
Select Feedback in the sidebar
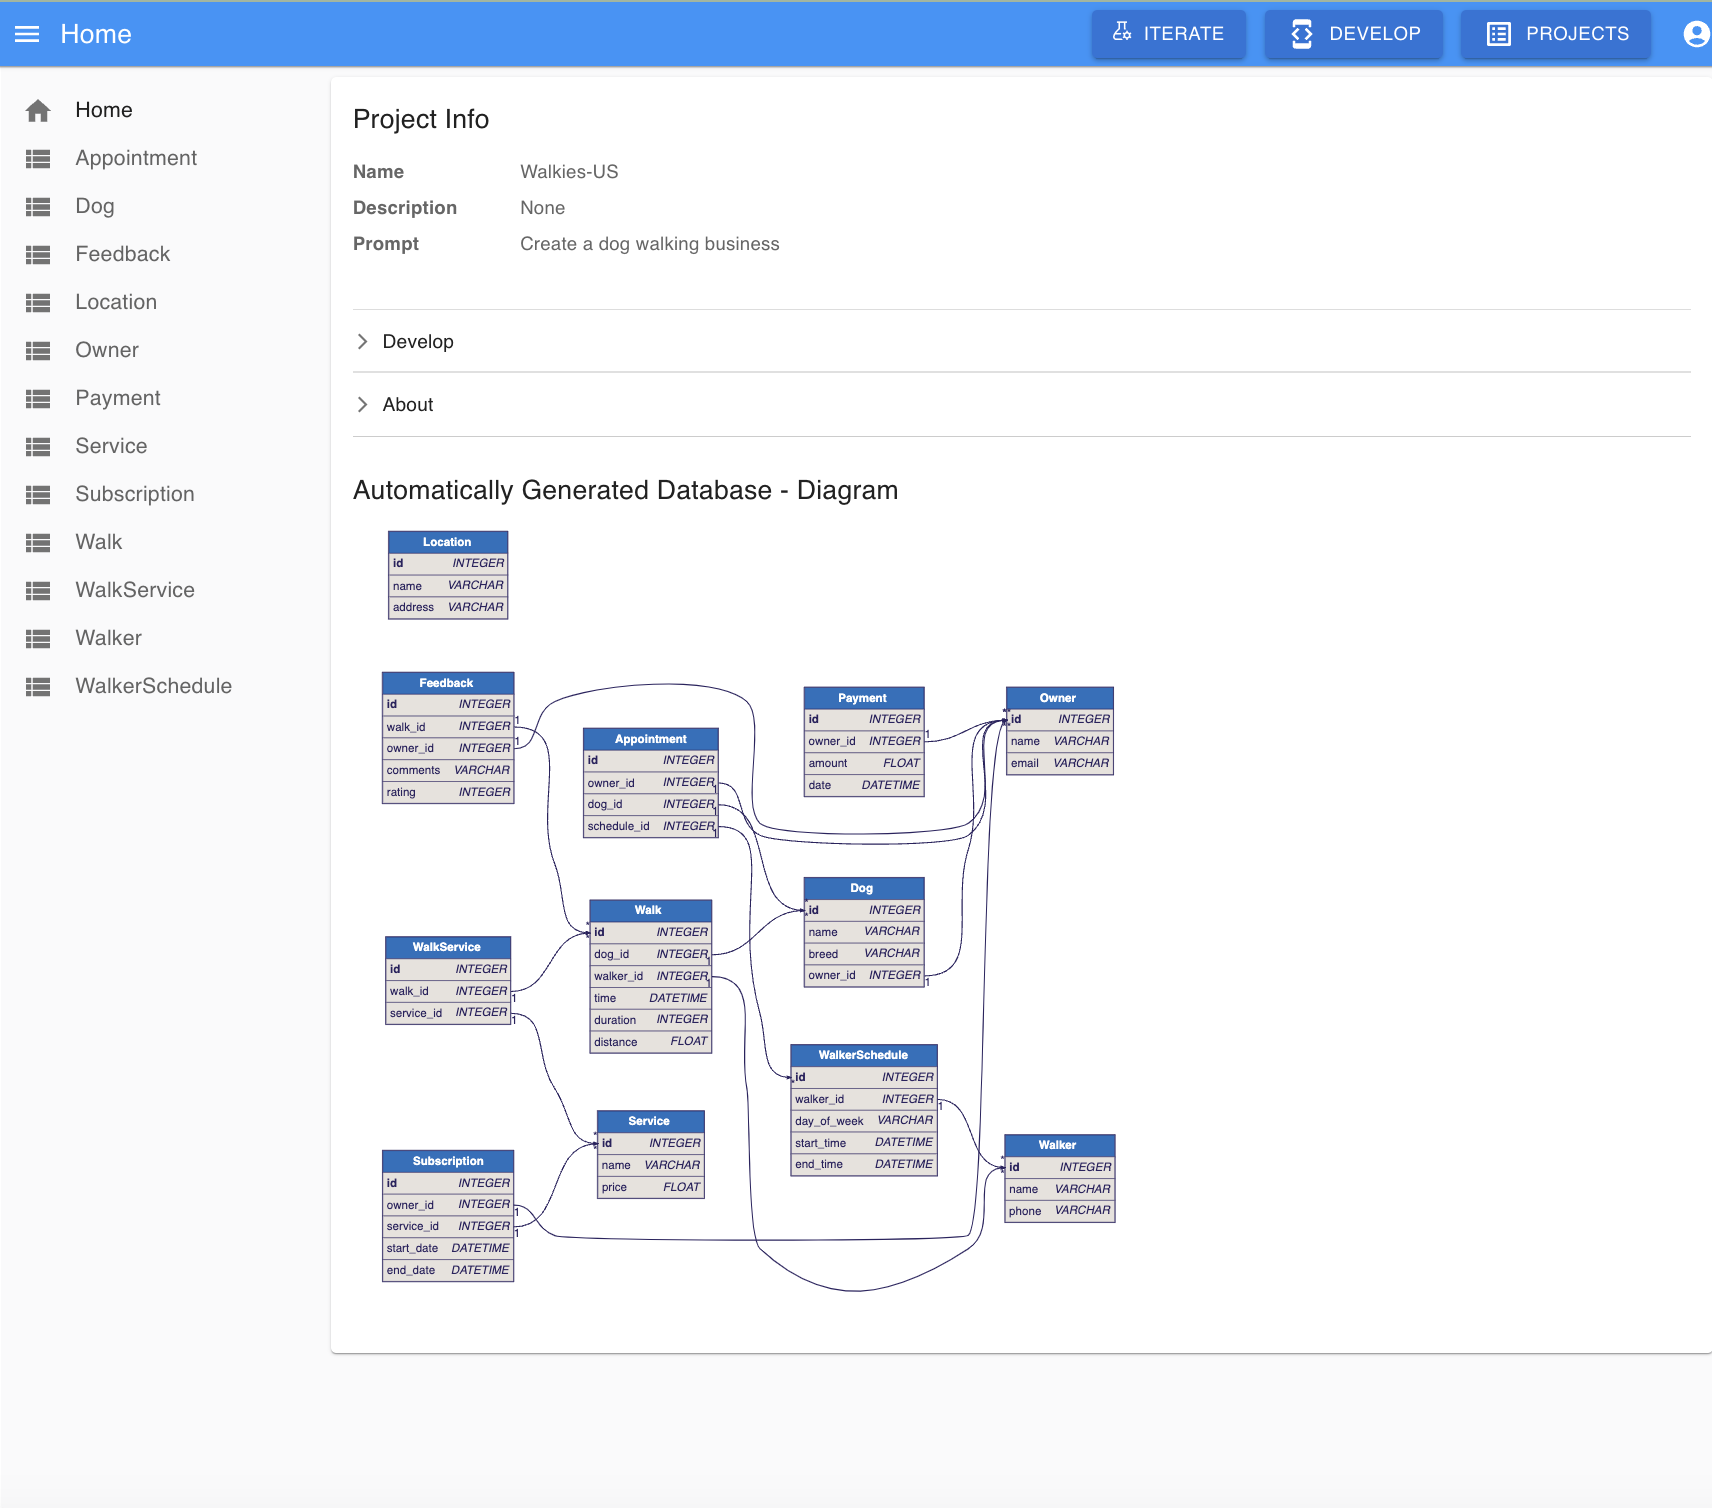pyautogui.click(x=122, y=254)
